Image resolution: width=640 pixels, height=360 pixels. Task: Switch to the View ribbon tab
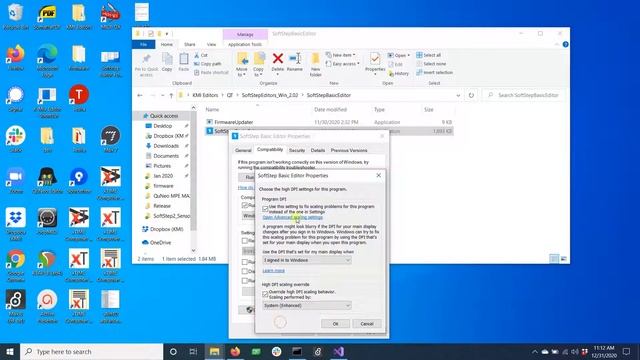pyautogui.click(x=211, y=44)
